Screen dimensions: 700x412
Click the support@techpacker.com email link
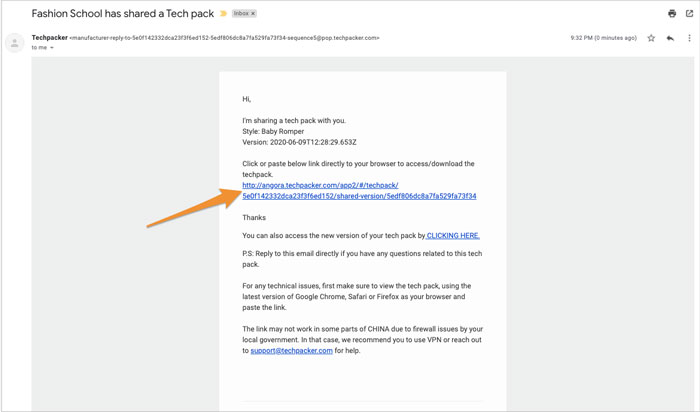tap(291, 351)
